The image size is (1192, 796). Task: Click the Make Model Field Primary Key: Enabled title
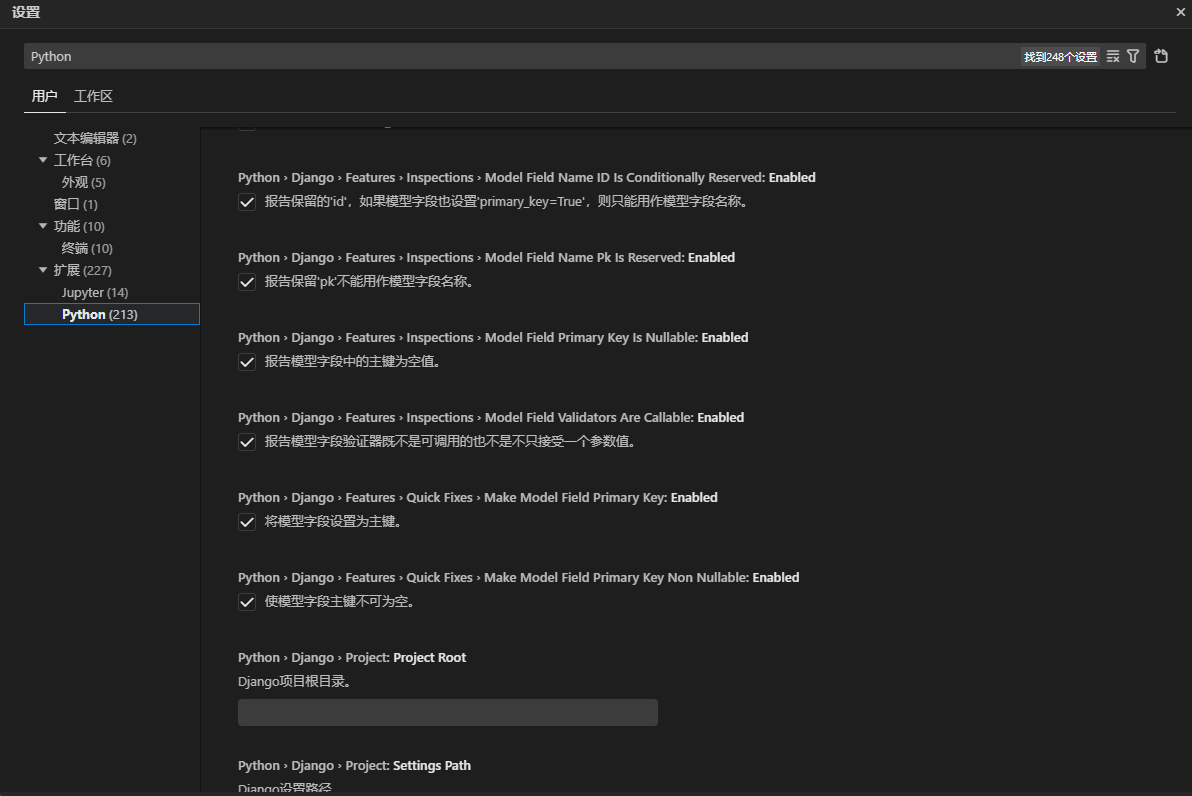(477, 497)
